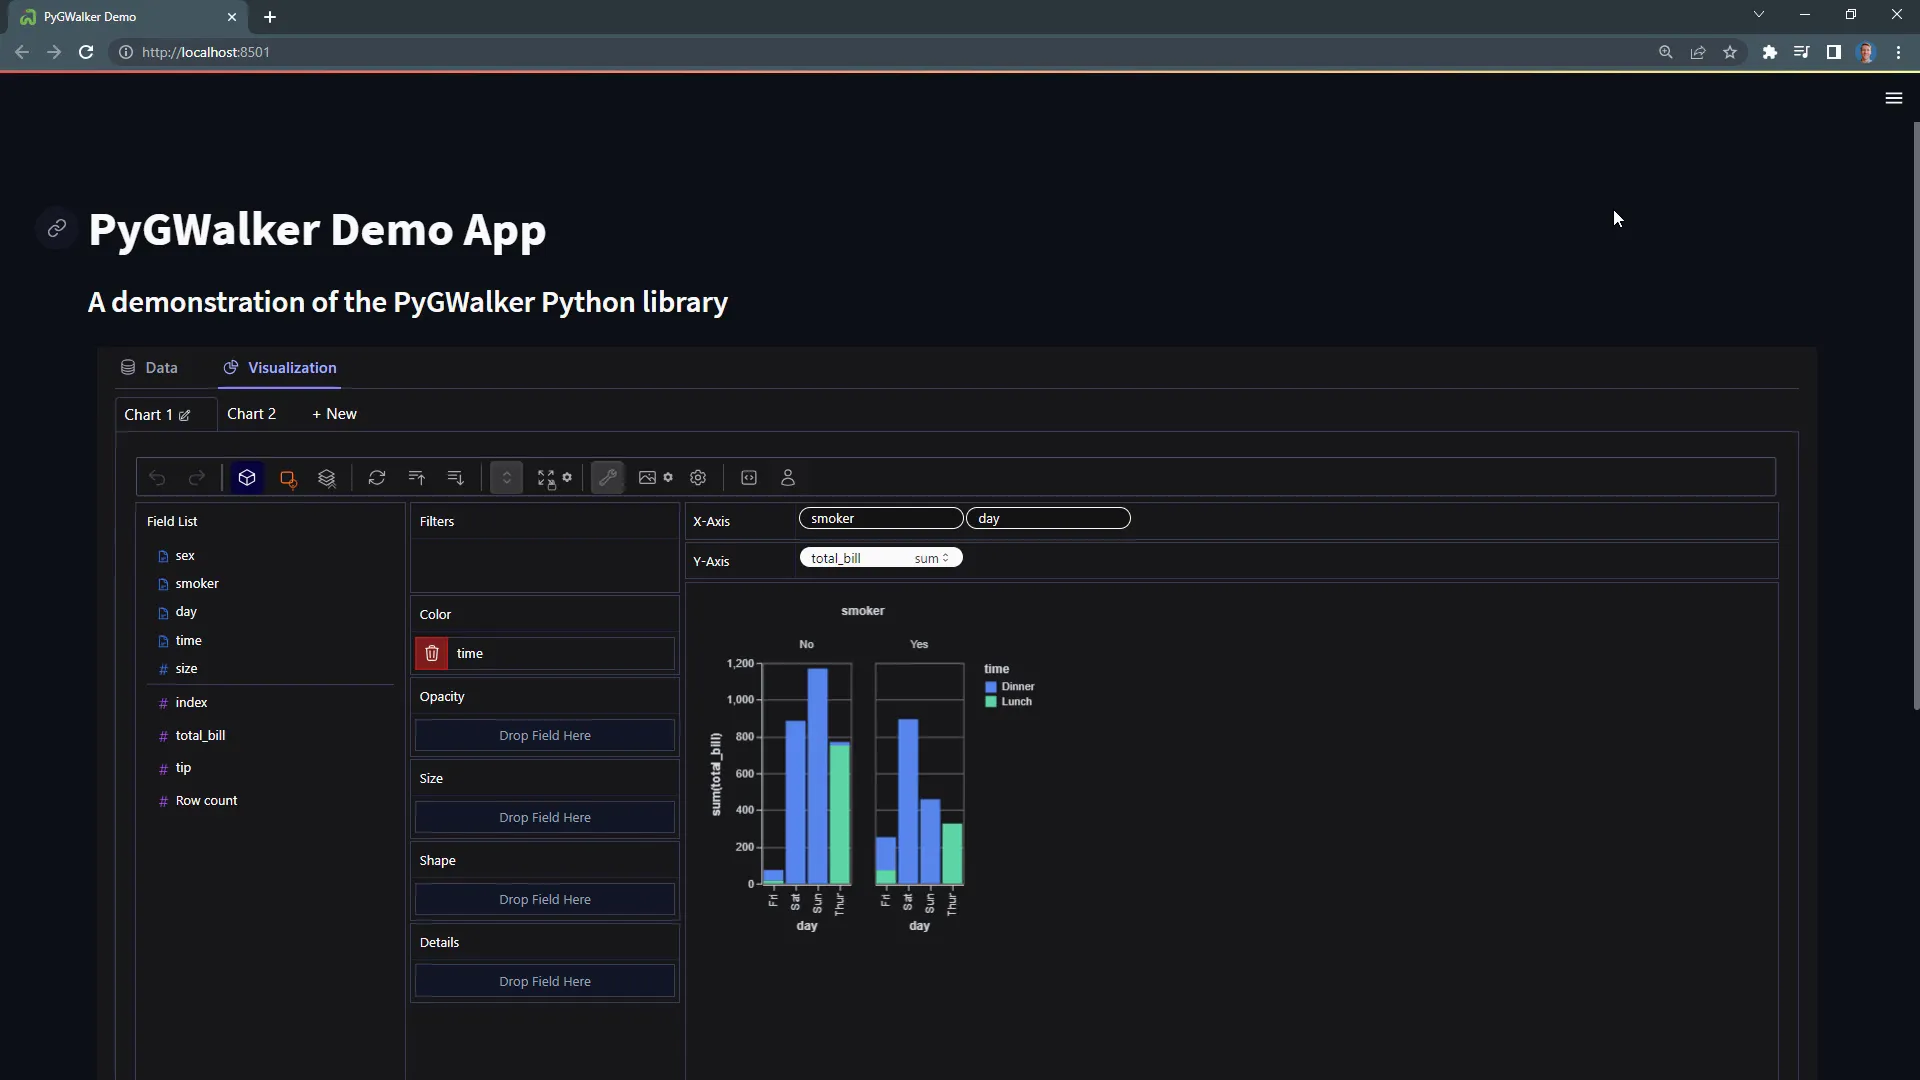Open the export image settings icon

tap(668, 477)
